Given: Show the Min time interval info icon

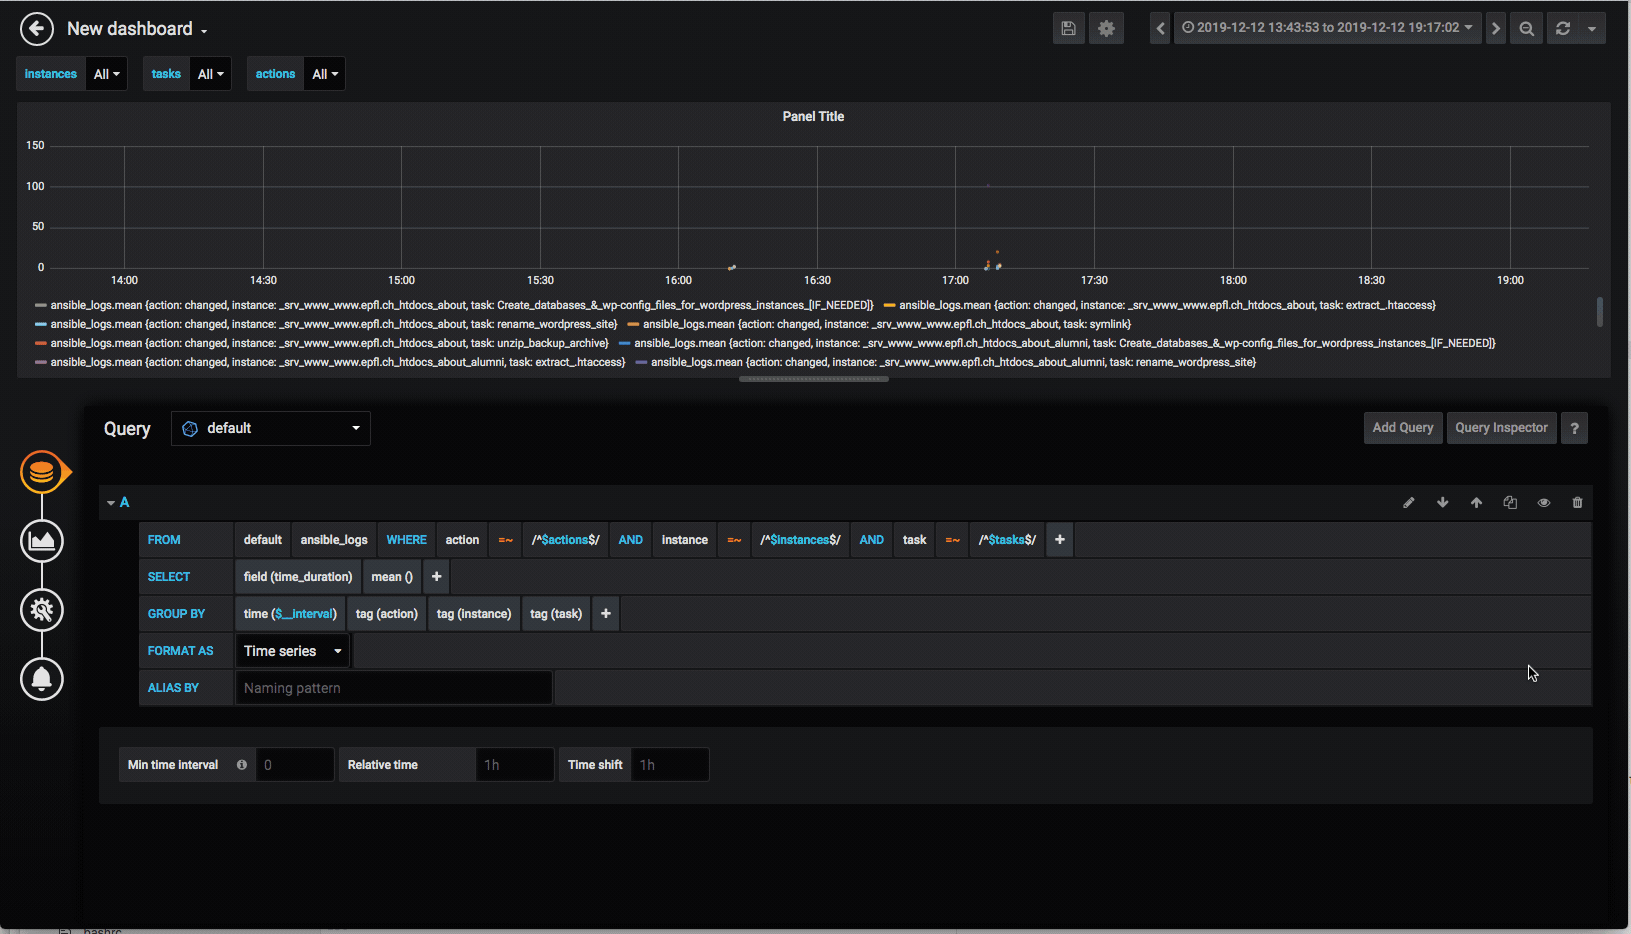Looking at the screenshot, I should pos(242,765).
